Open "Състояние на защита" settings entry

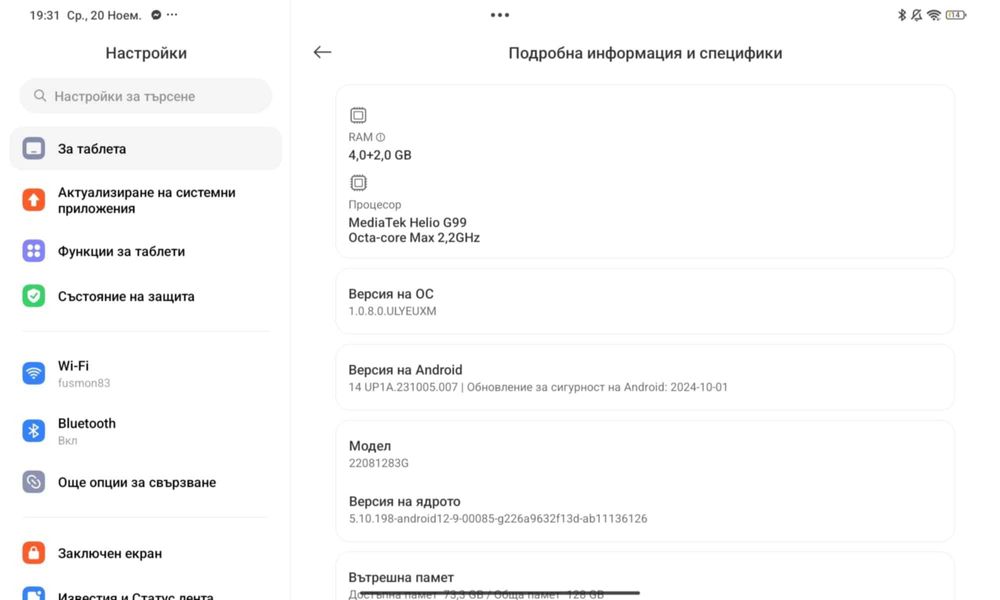click(126, 296)
